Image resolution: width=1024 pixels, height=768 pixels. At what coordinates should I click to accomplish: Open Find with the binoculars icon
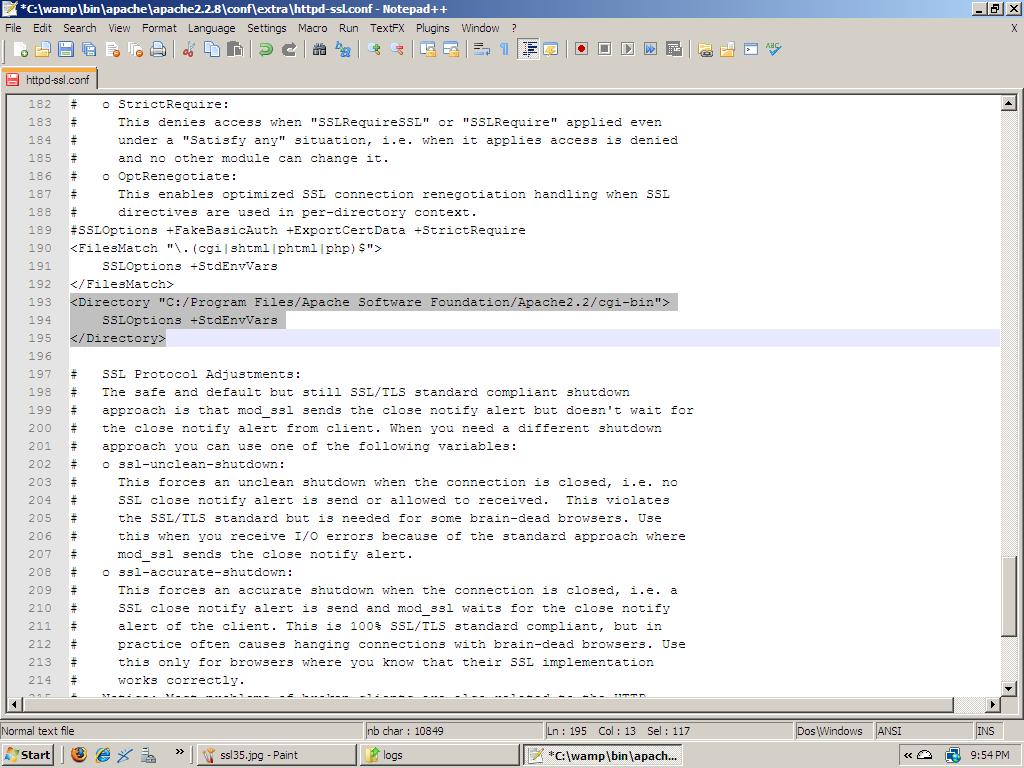click(x=320, y=49)
